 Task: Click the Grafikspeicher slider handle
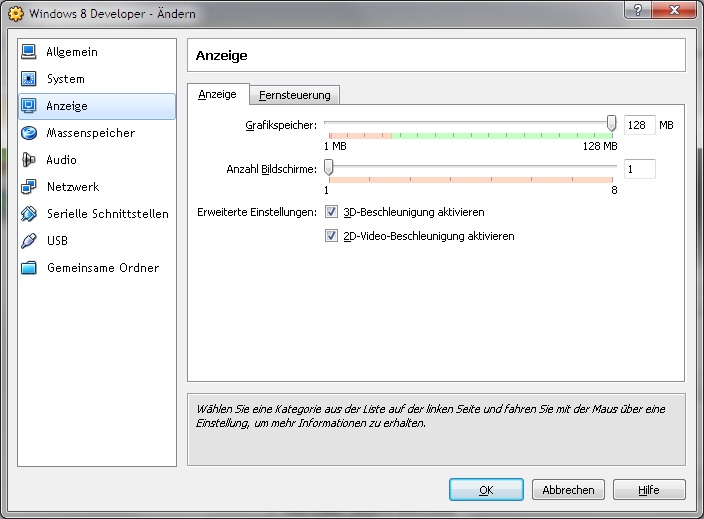[x=611, y=123]
